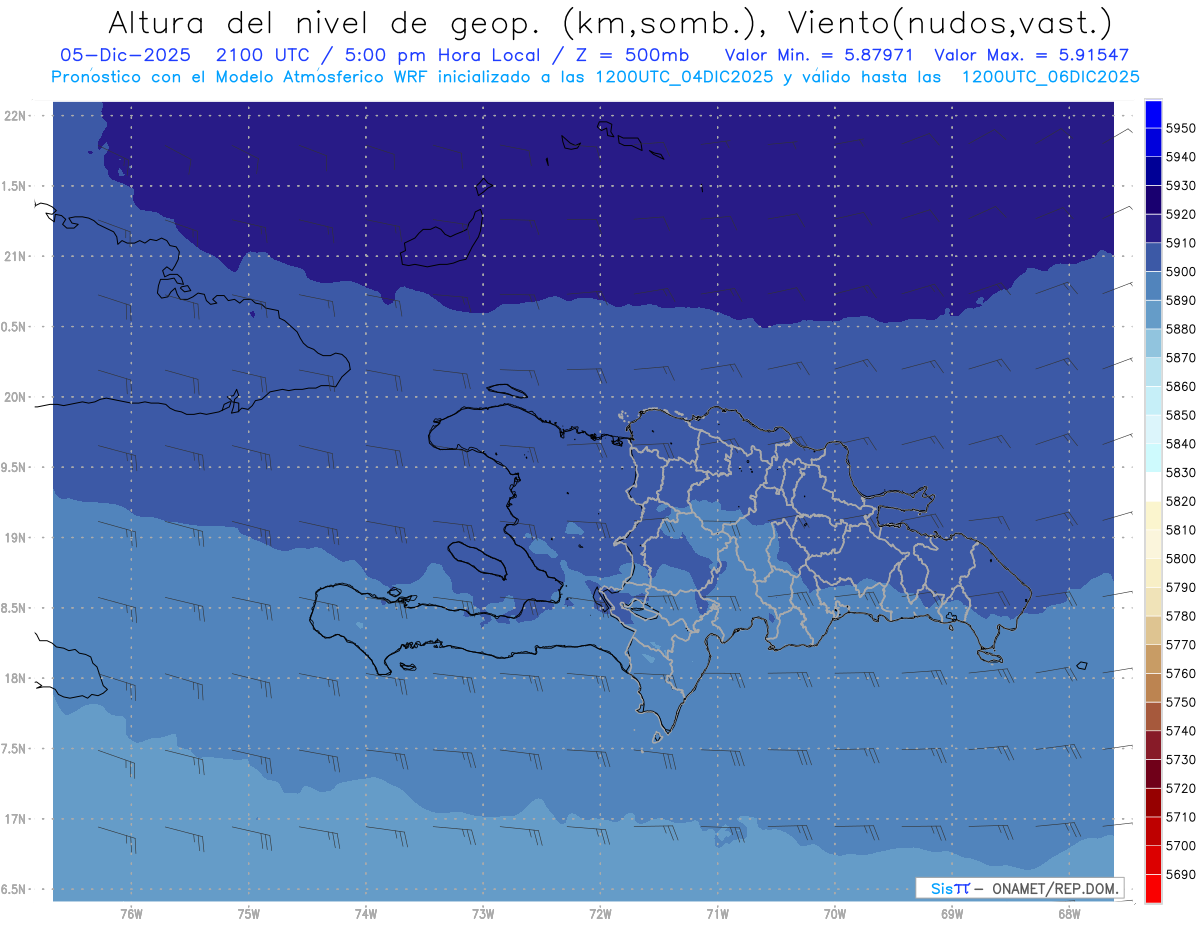Click the 72W longitude axis label
Viewport: 1200px width, 927px height.
pos(600,913)
